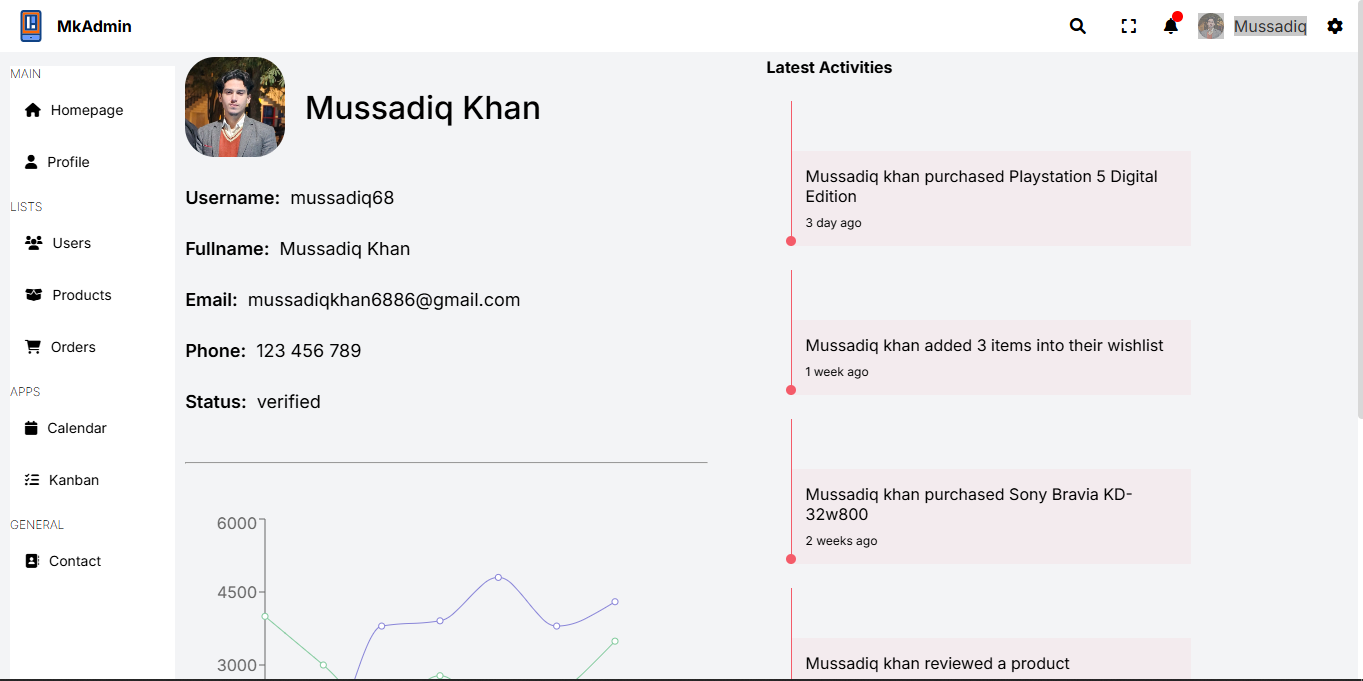Go to the Products list
This screenshot has width=1363, height=681.
(82, 295)
